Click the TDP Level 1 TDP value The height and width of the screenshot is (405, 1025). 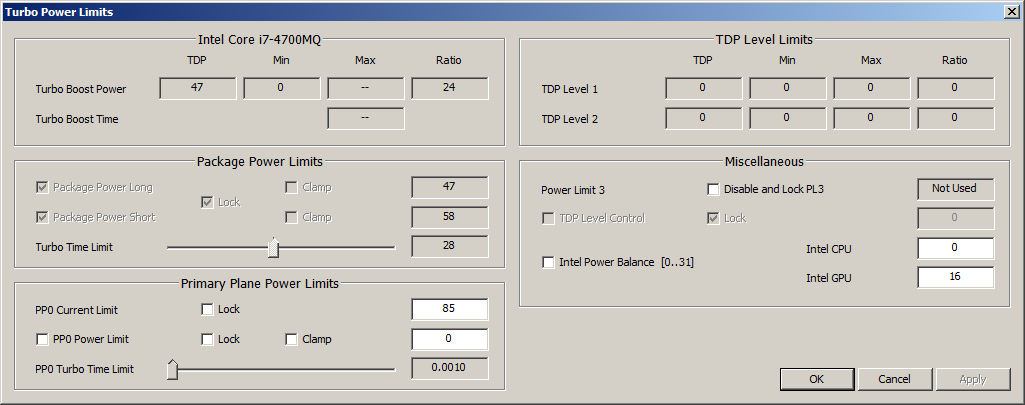tap(703, 88)
